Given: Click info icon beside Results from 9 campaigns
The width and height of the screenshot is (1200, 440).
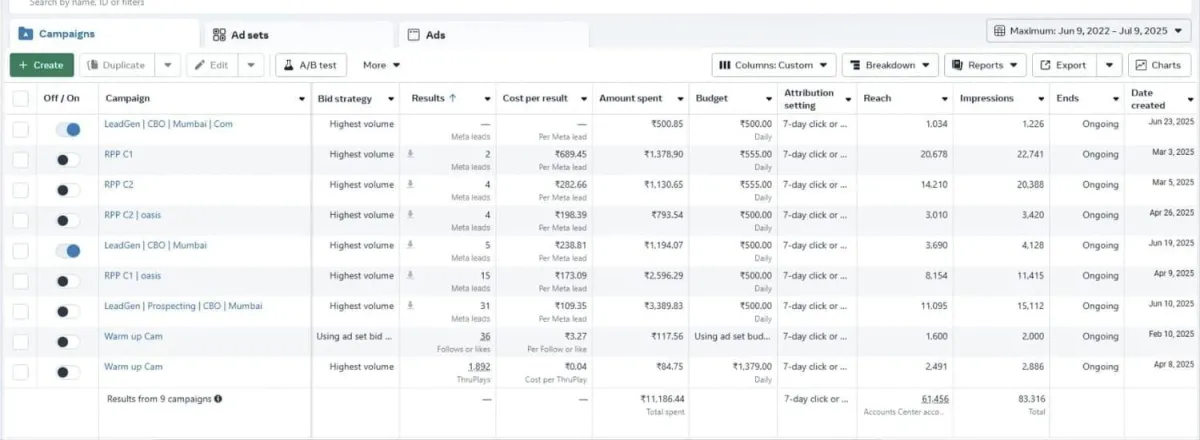Looking at the screenshot, I should click(218, 398).
